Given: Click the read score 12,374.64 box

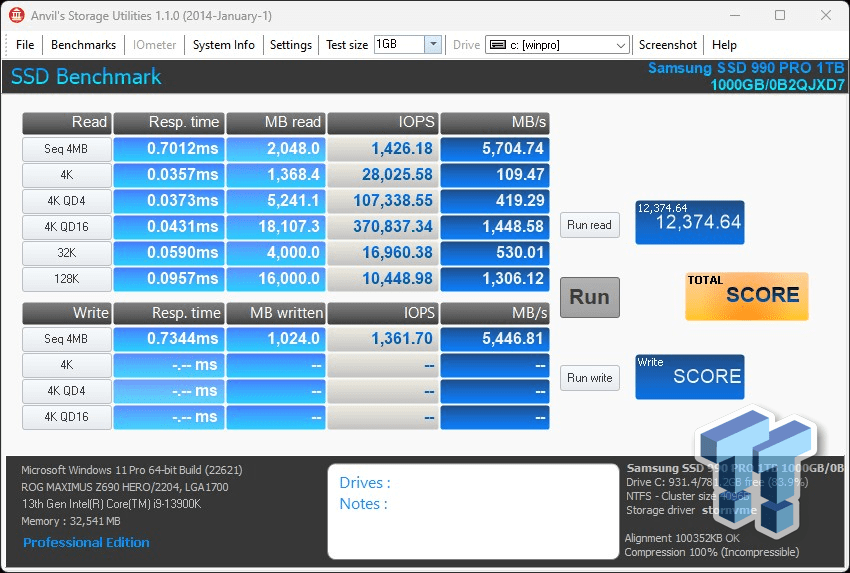Looking at the screenshot, I should point(690,222).
